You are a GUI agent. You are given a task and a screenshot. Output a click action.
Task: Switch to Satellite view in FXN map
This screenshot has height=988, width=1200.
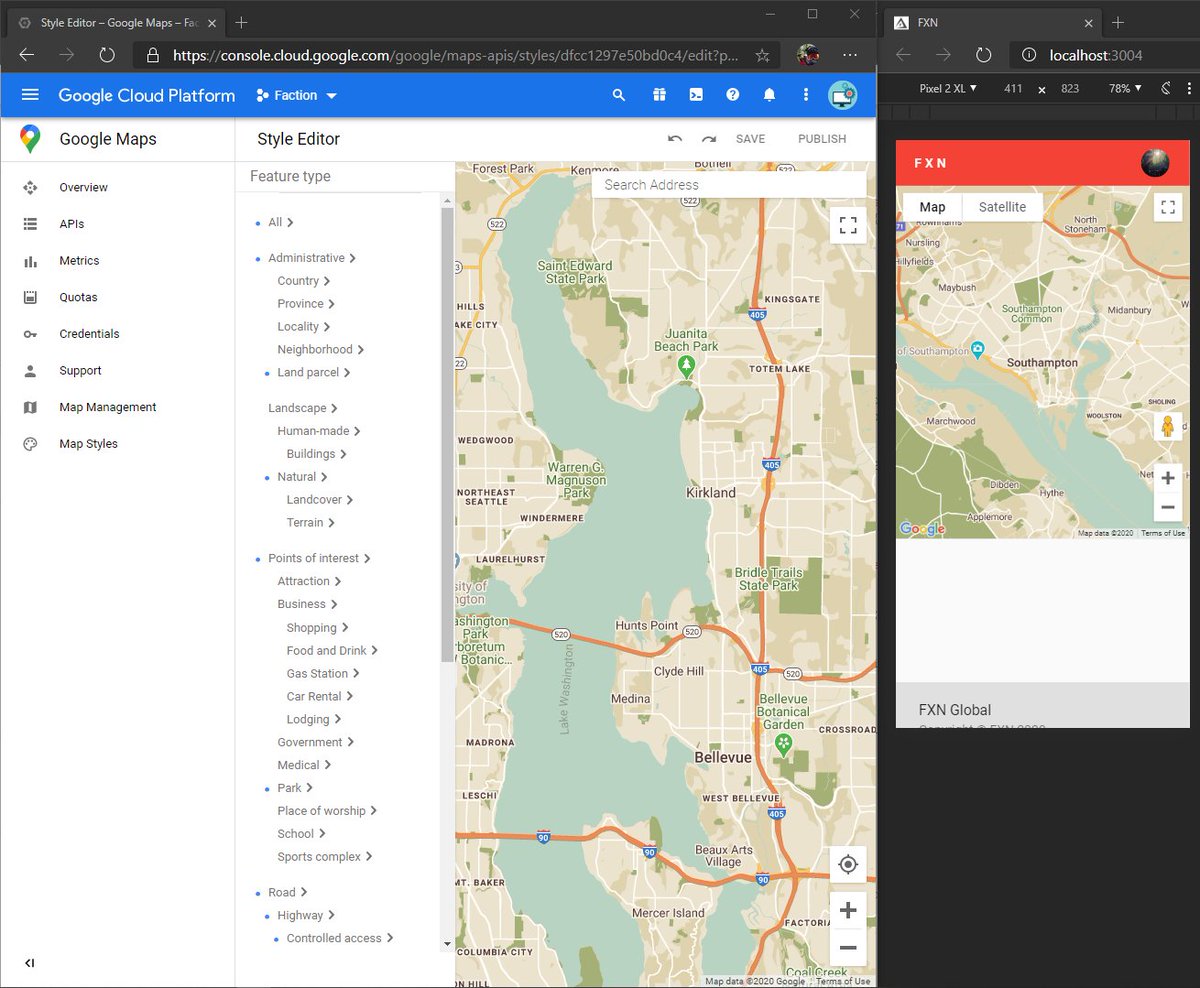click(x=1002, y=207)
